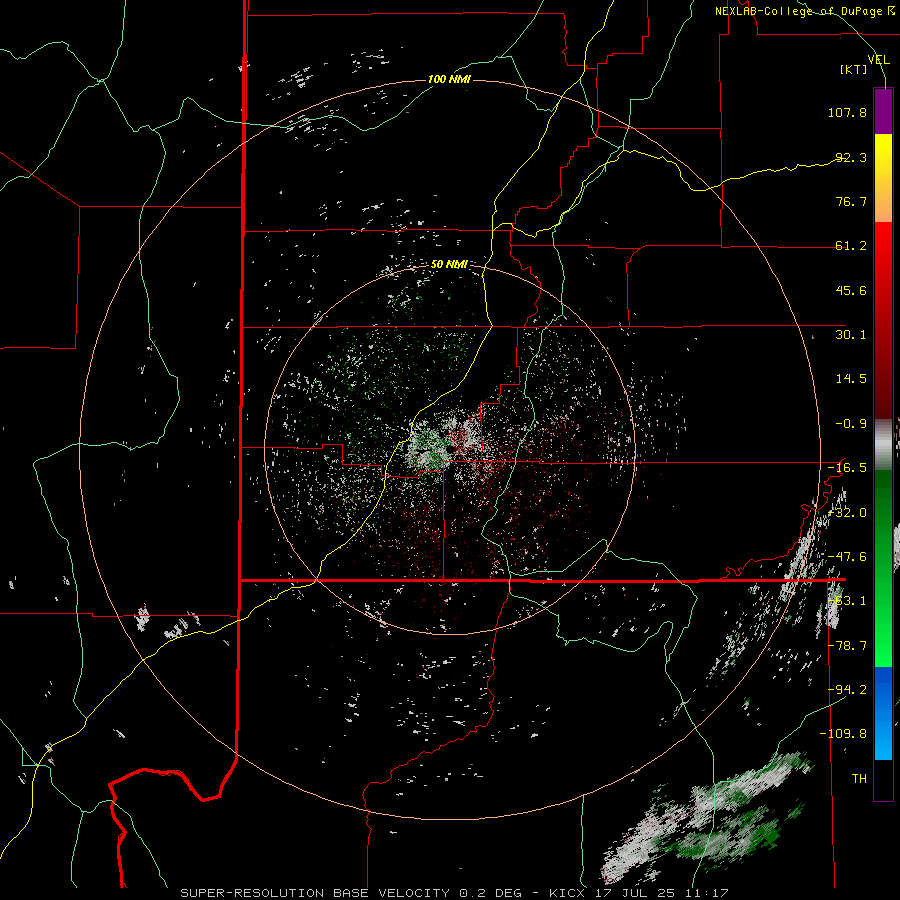Viewport: 900px width, 900px height.
Task: Click the -63.1 legend value
Action: click(x=847, y=601)
